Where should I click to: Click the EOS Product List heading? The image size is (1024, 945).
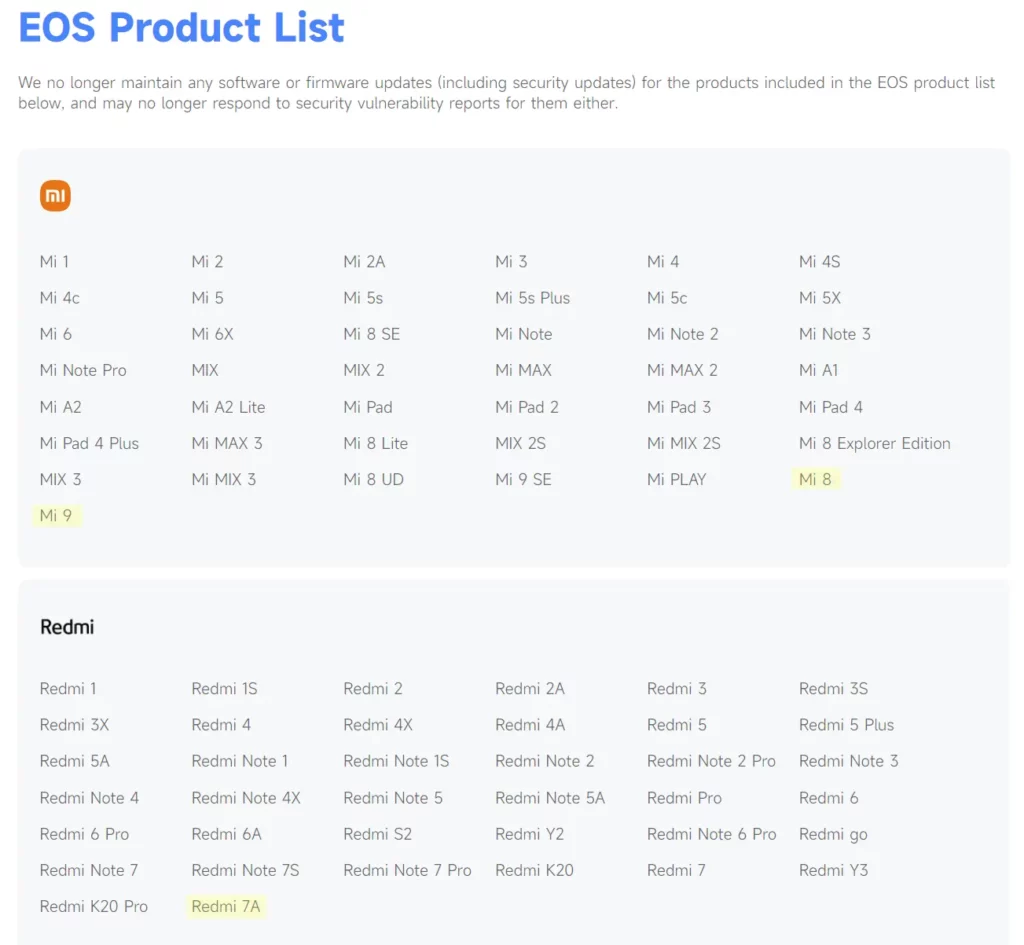click(x=181, y=27)
